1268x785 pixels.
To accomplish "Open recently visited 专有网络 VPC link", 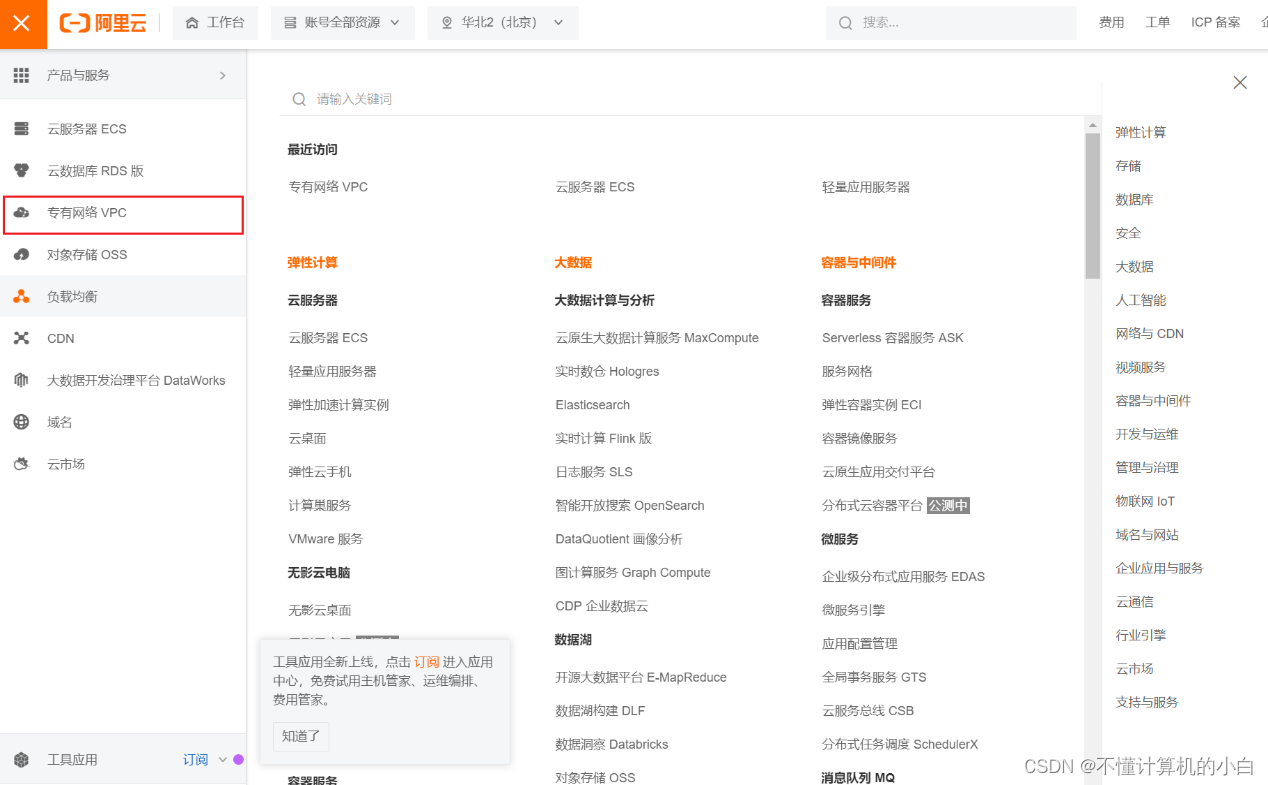I will [328, 187].
